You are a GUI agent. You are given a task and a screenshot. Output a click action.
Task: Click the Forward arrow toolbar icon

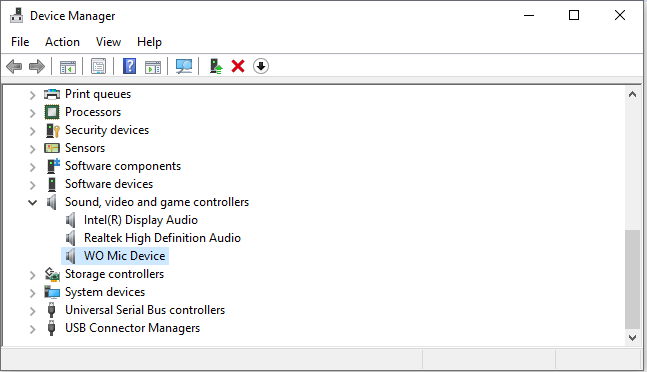[x=37, y=66]
